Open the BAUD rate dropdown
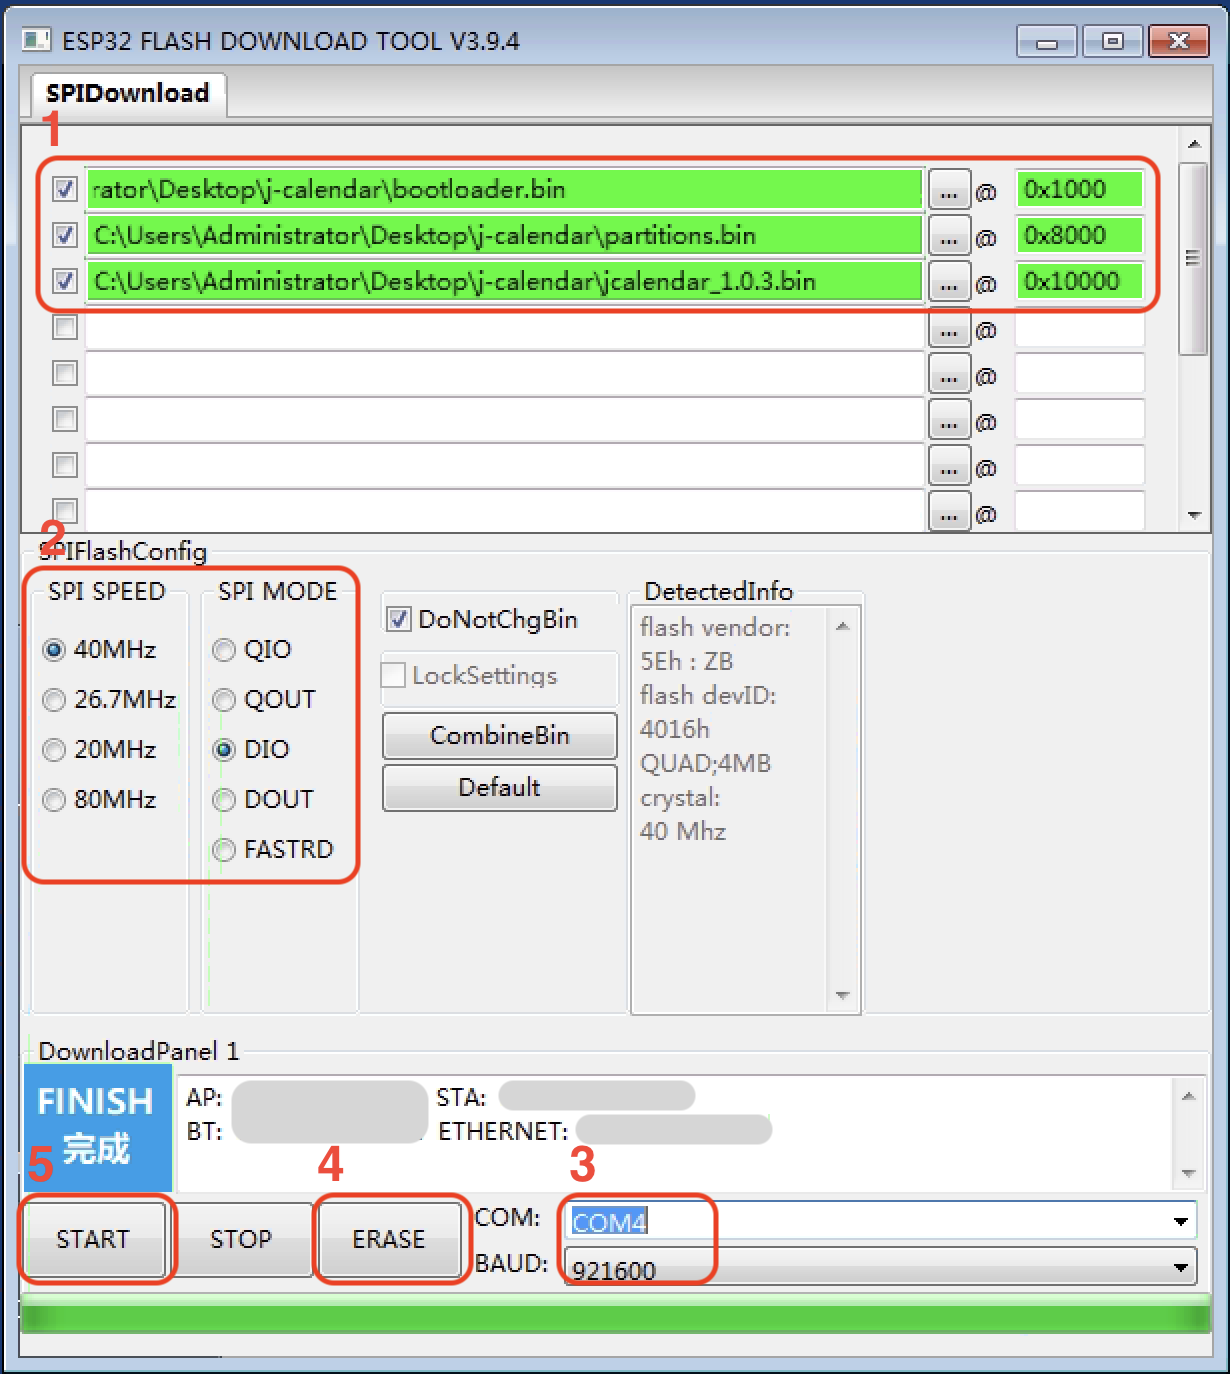The height and width of the screenshot is (1374, 1230). click(x=1181, y=1268)
